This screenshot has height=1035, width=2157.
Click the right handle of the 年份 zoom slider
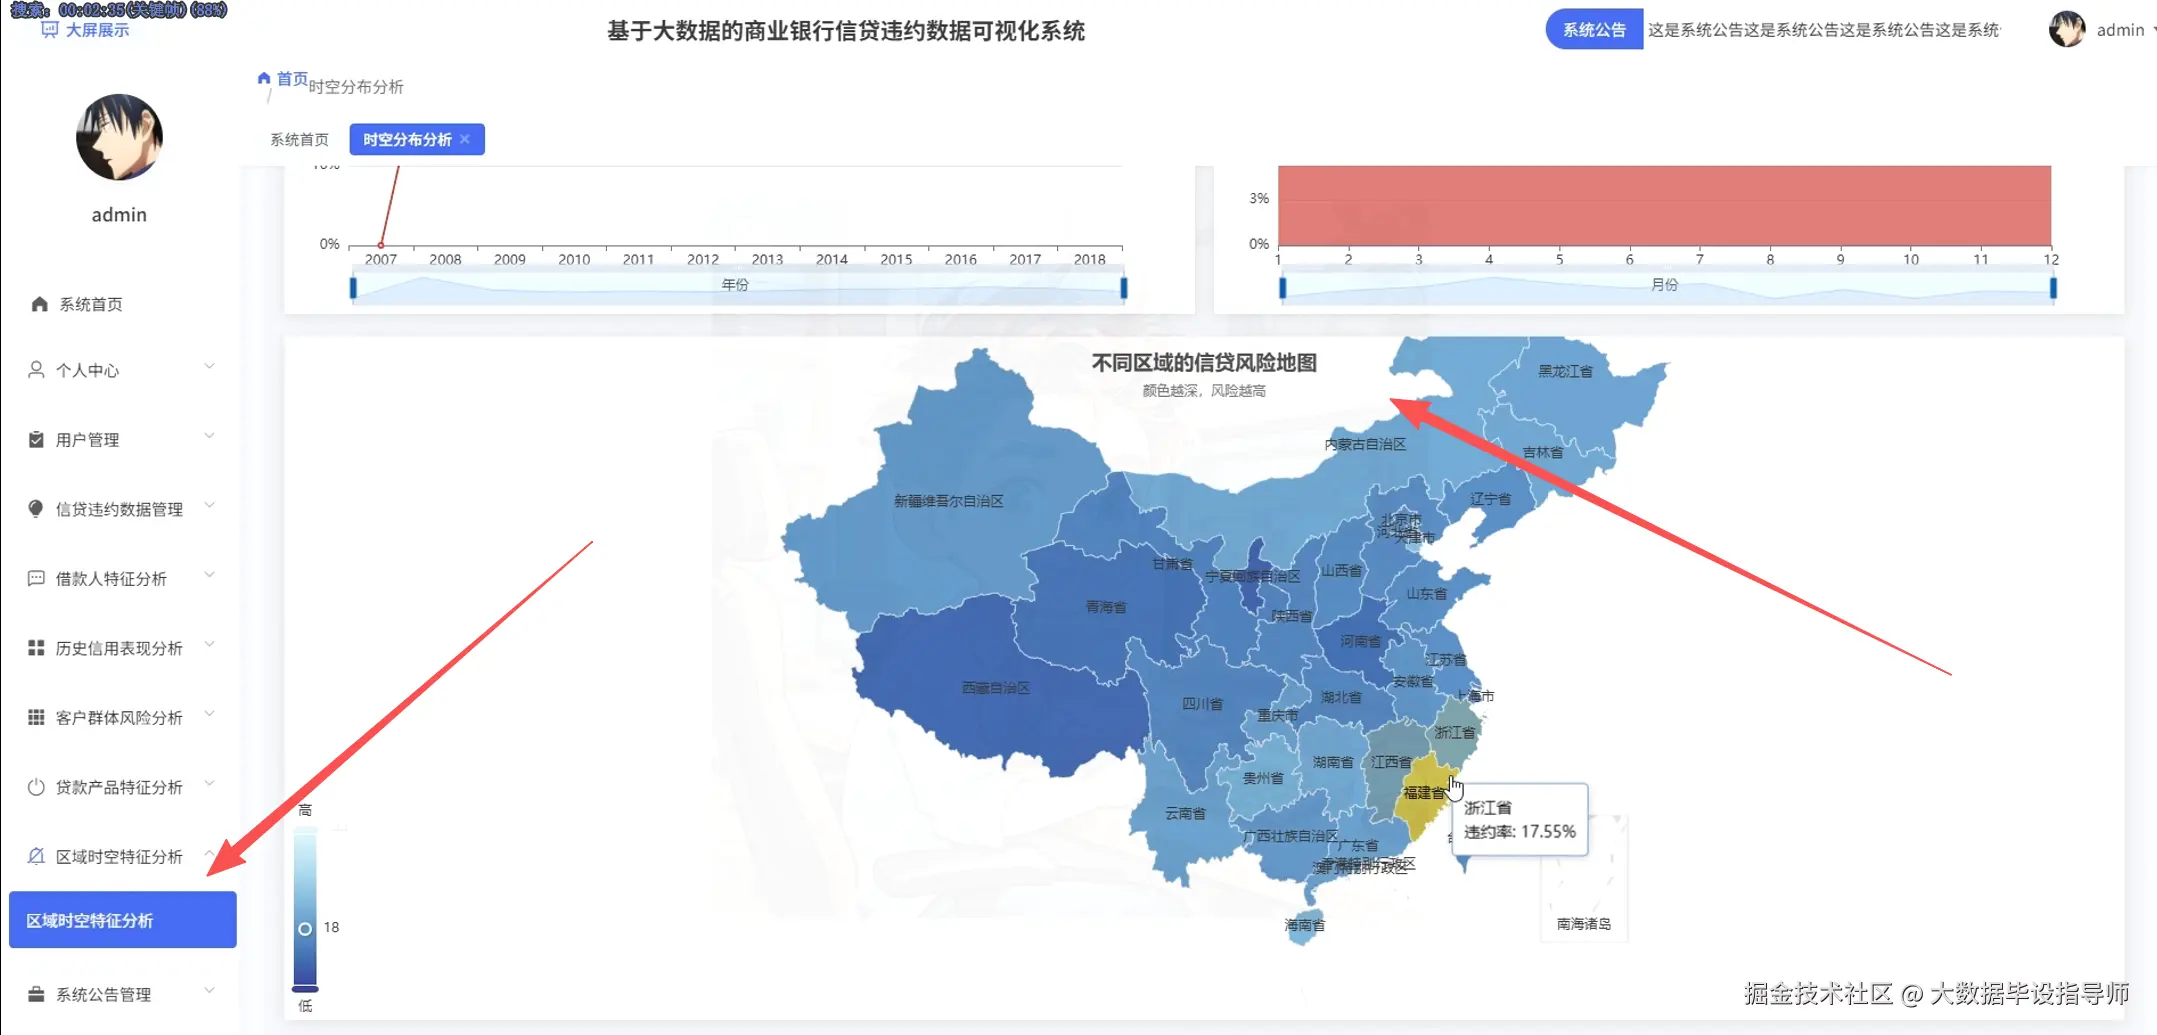(x=1124, y=288)
